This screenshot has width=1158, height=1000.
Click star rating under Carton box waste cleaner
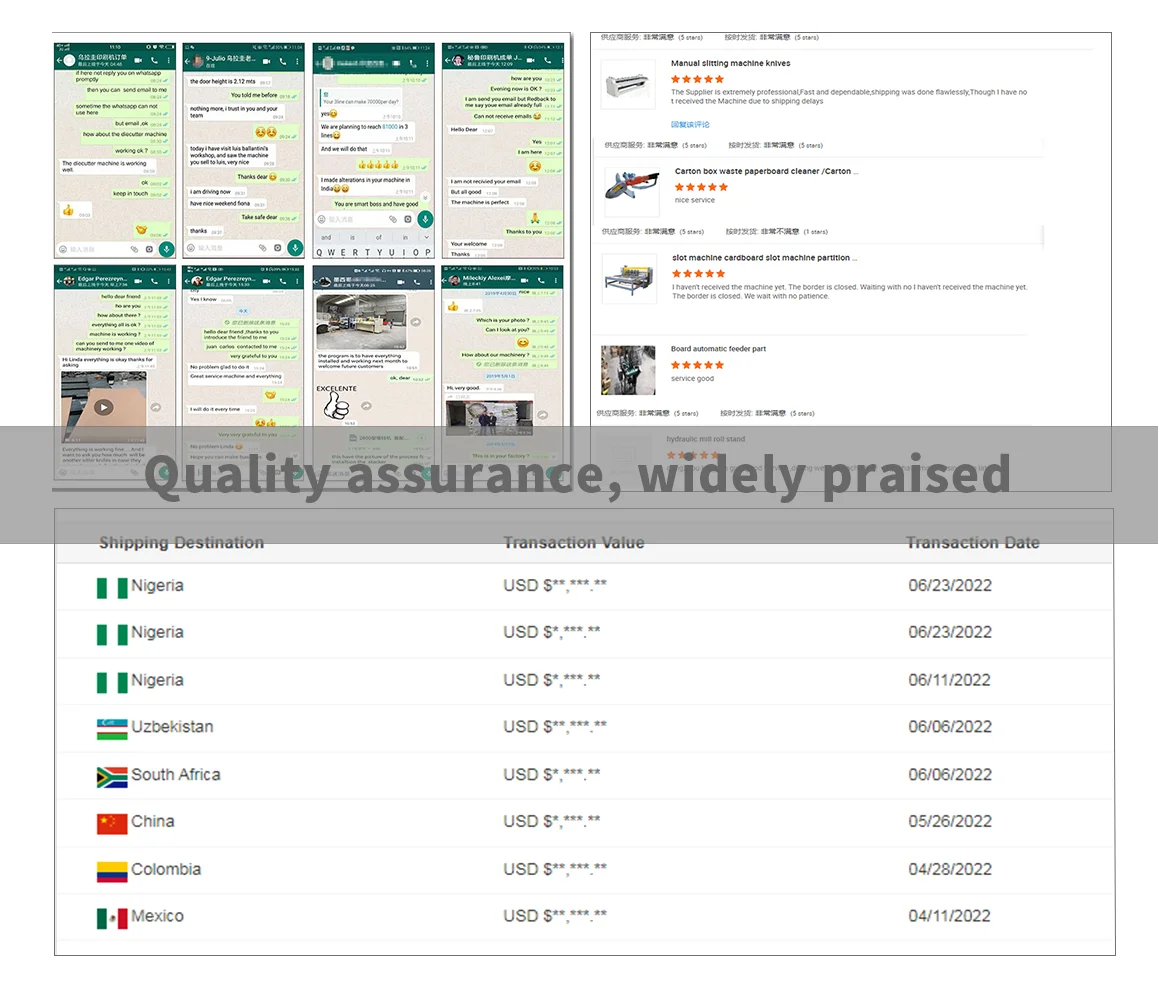point(701,187)
